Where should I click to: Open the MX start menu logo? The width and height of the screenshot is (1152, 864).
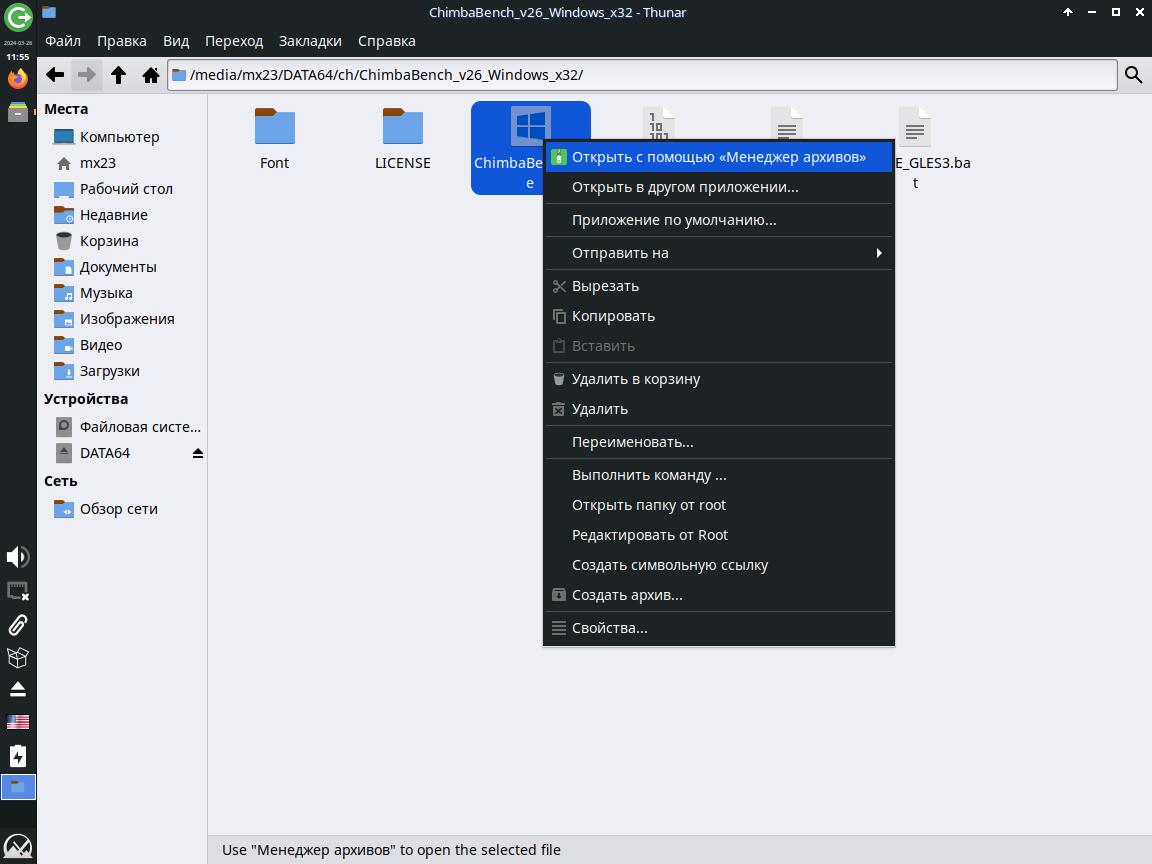pyautogui.click(x=18, y=847)
